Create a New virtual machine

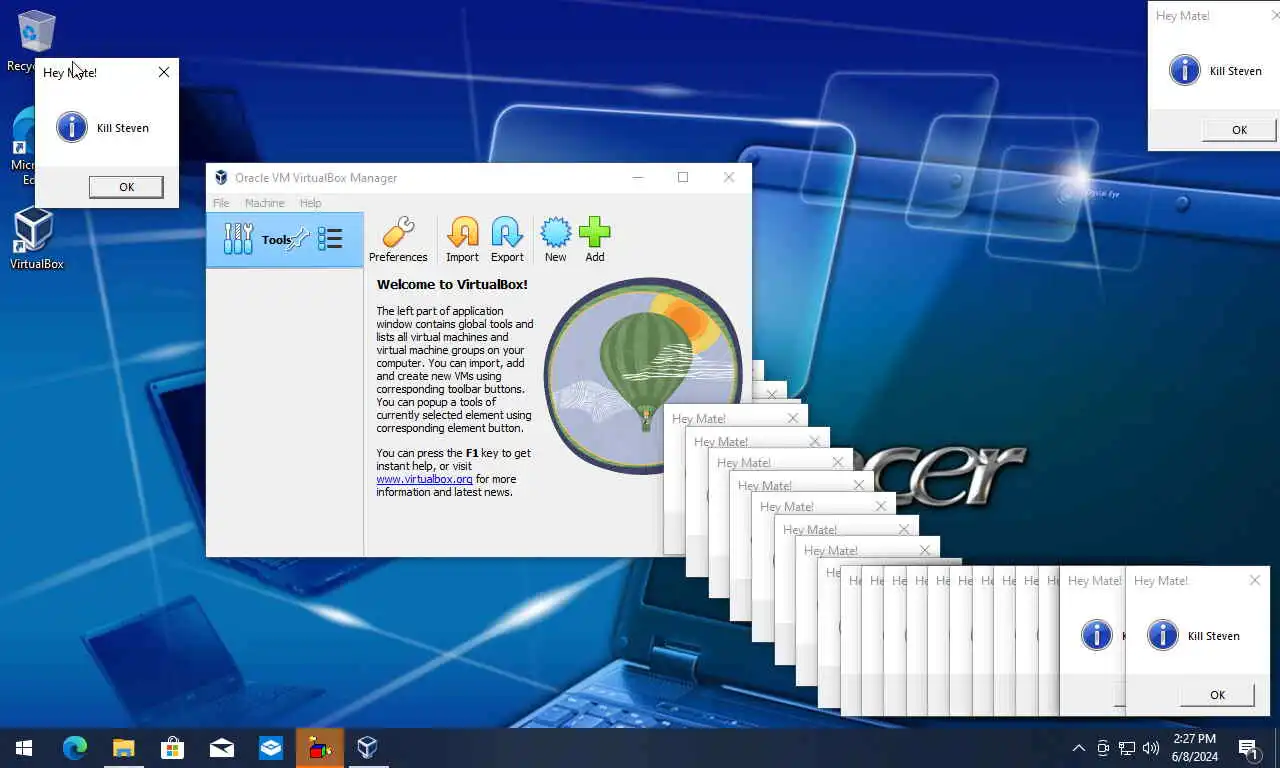click(555, 240)
